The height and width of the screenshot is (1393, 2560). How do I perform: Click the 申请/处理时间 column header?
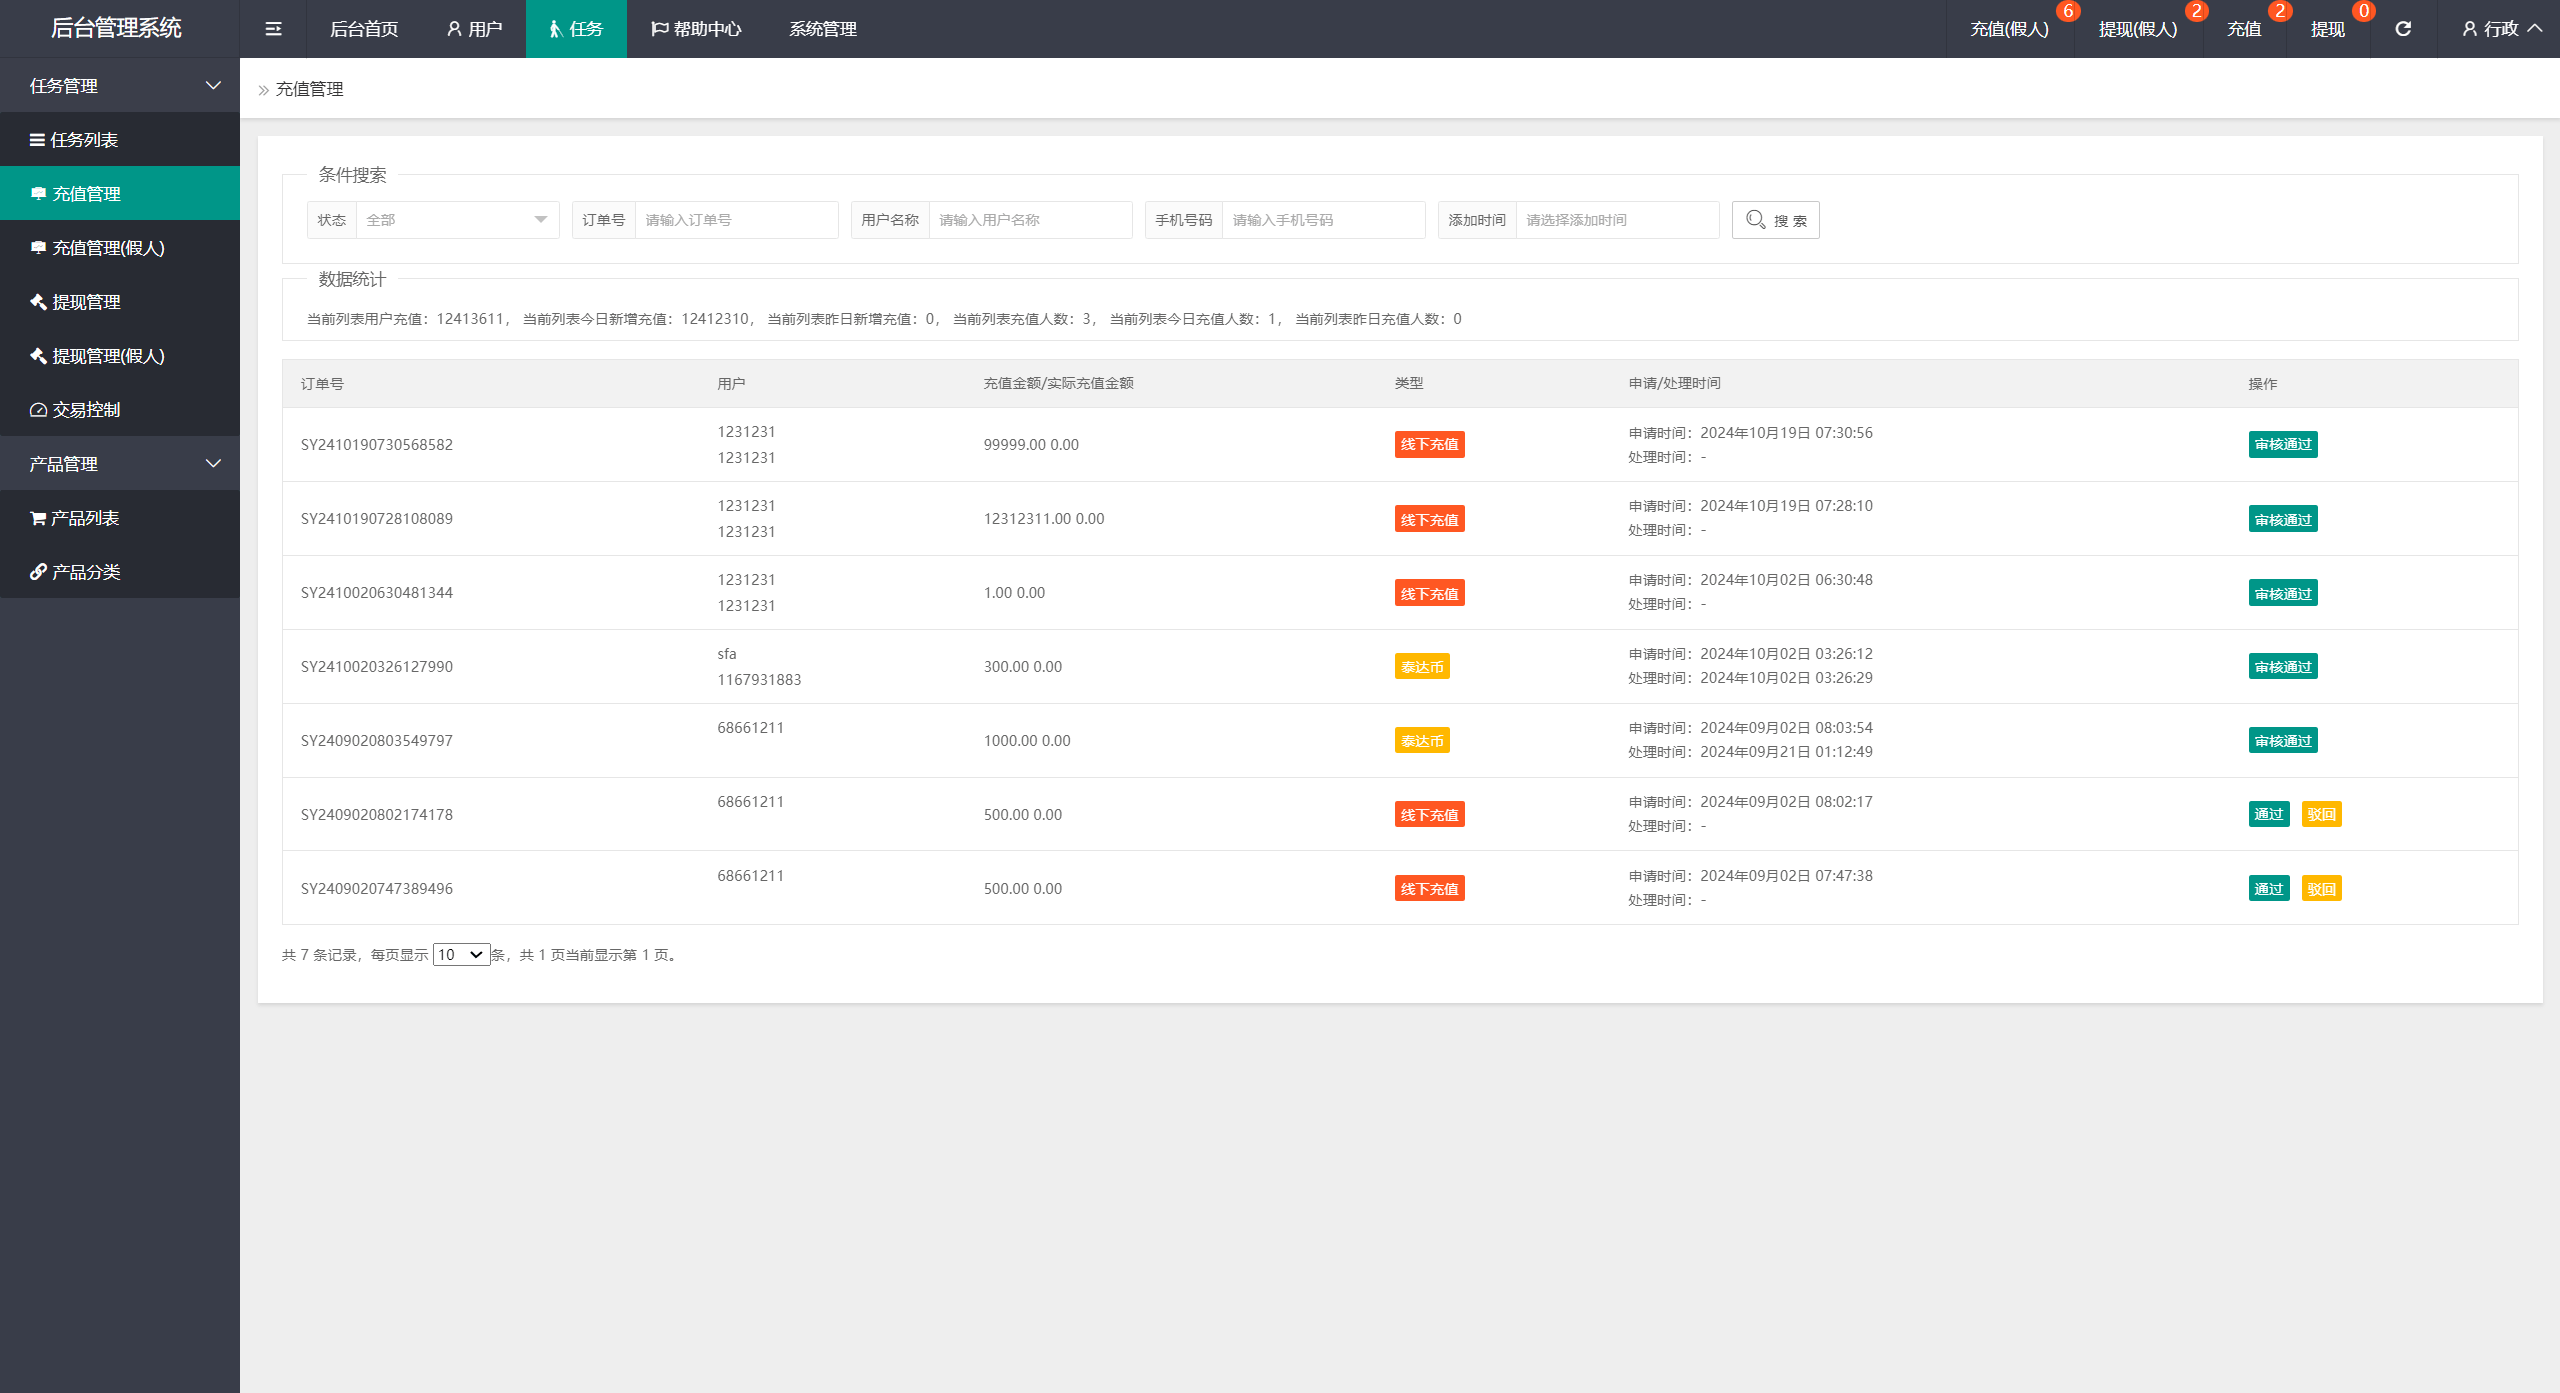(1674, 384)
